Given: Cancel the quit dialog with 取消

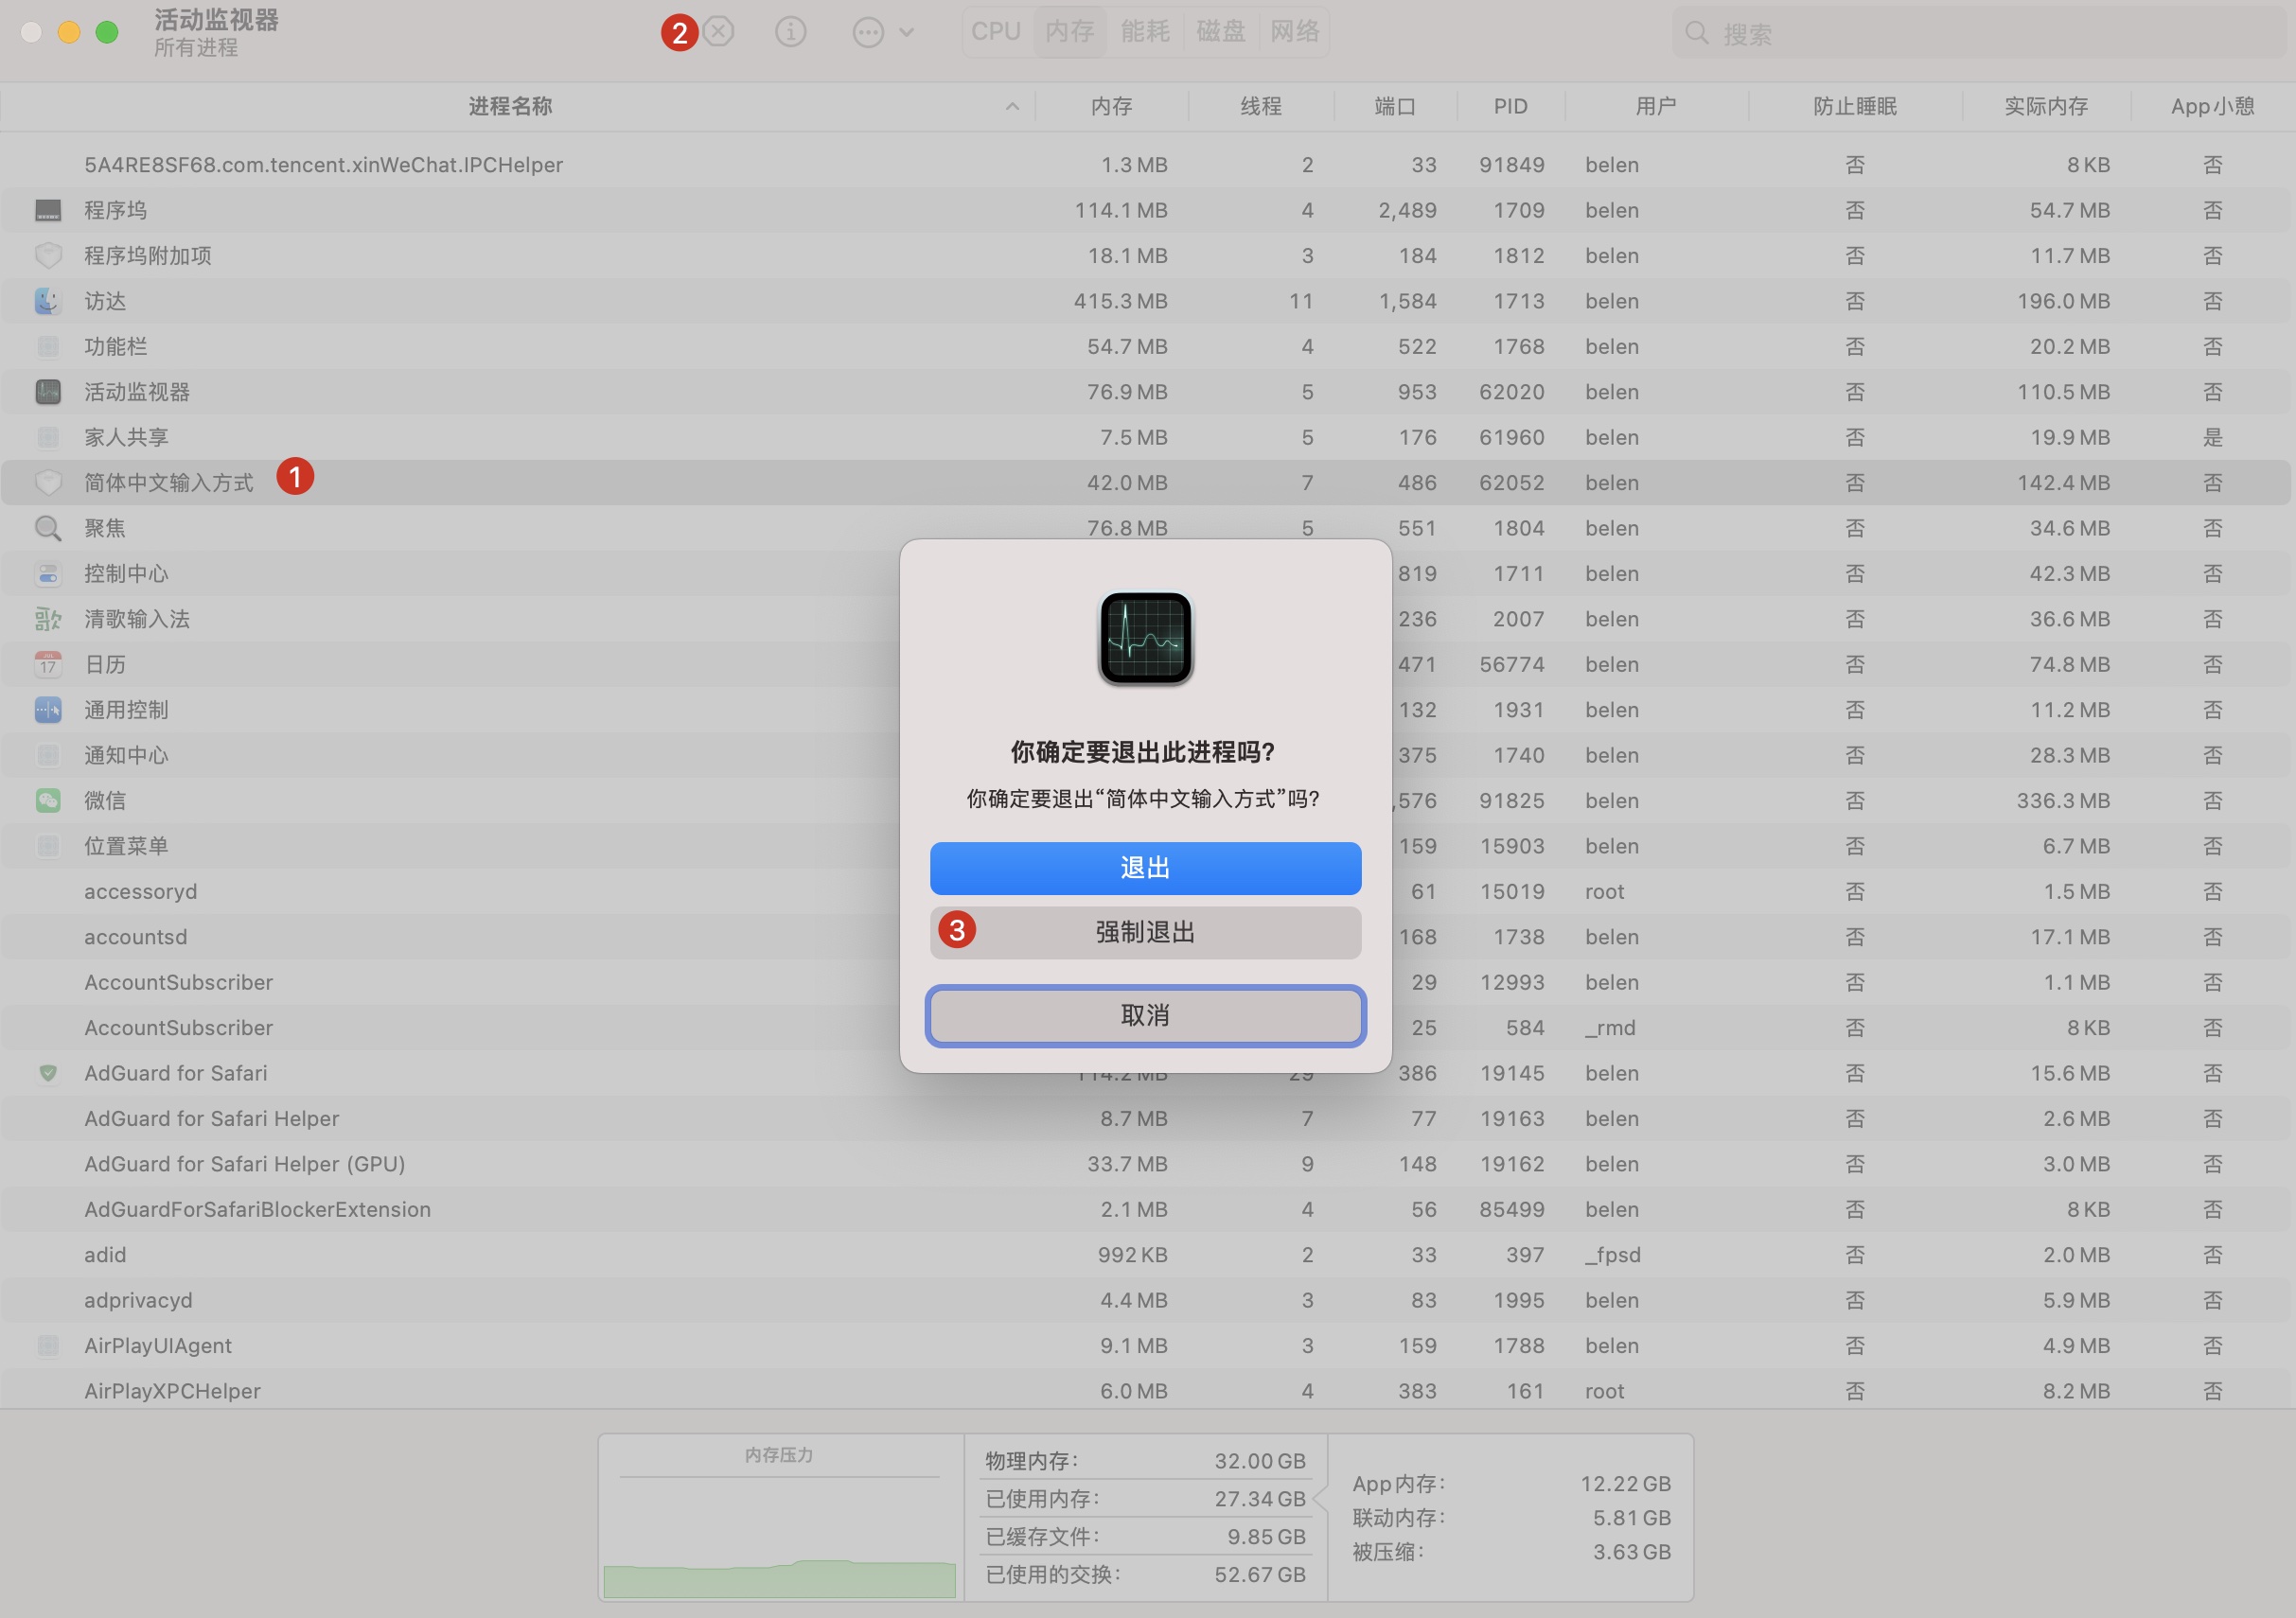Looking at the screenshot, I should pyautogui.click(x=1145, y=1015).
